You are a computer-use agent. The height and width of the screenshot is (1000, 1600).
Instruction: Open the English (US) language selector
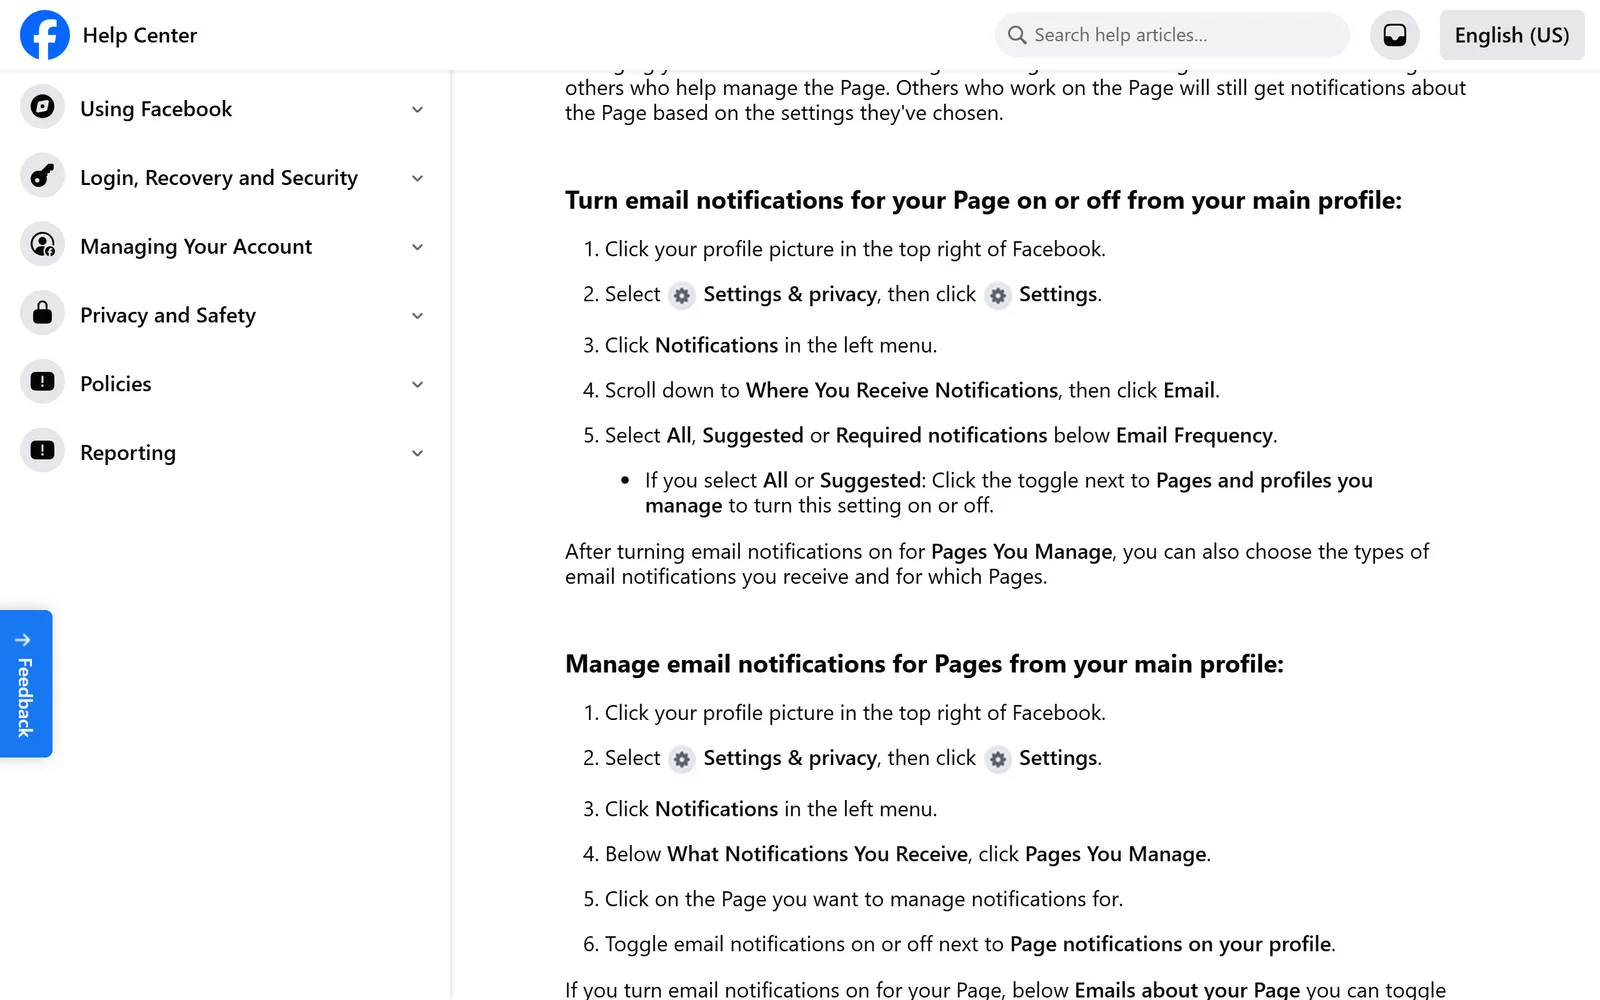pos(1512,35)
